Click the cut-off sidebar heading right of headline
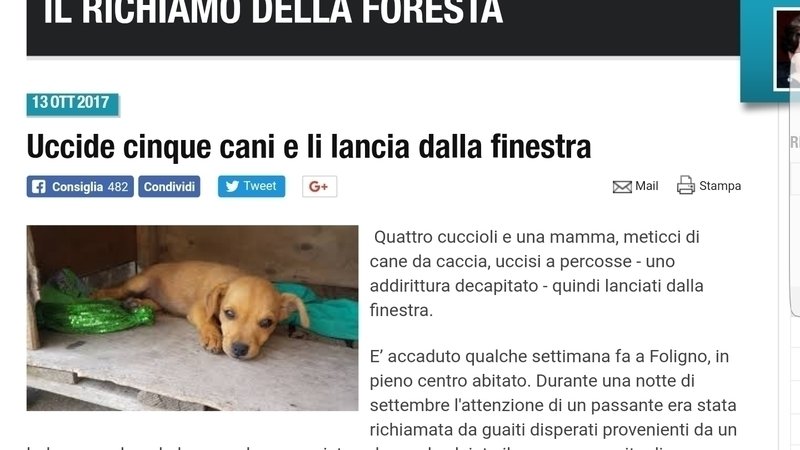Screen dimensions: 800x450 coord(794,142)
